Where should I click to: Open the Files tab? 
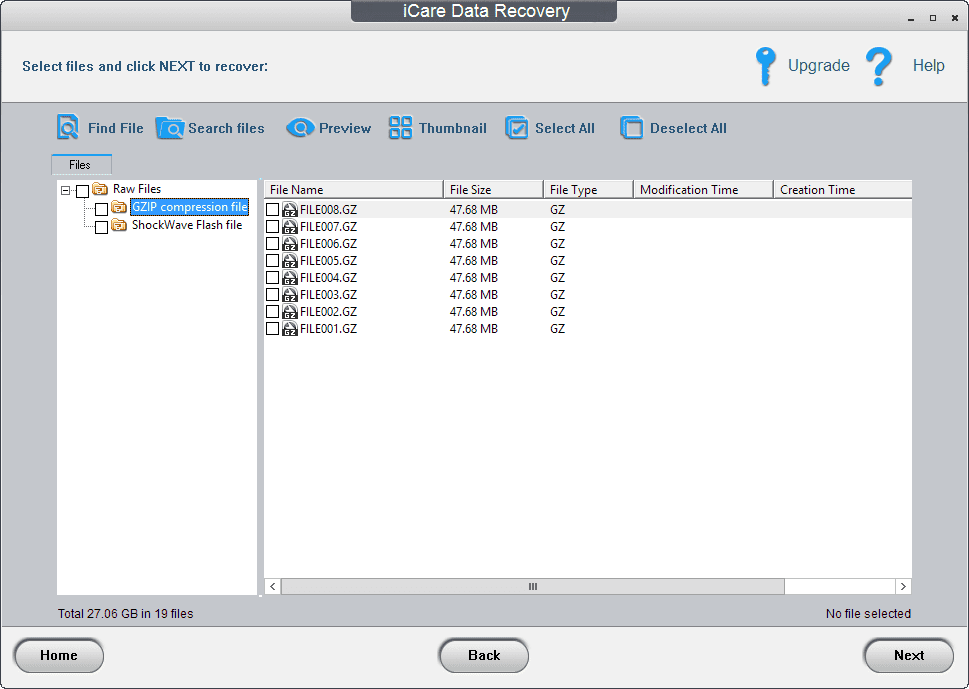pos(82,164)
